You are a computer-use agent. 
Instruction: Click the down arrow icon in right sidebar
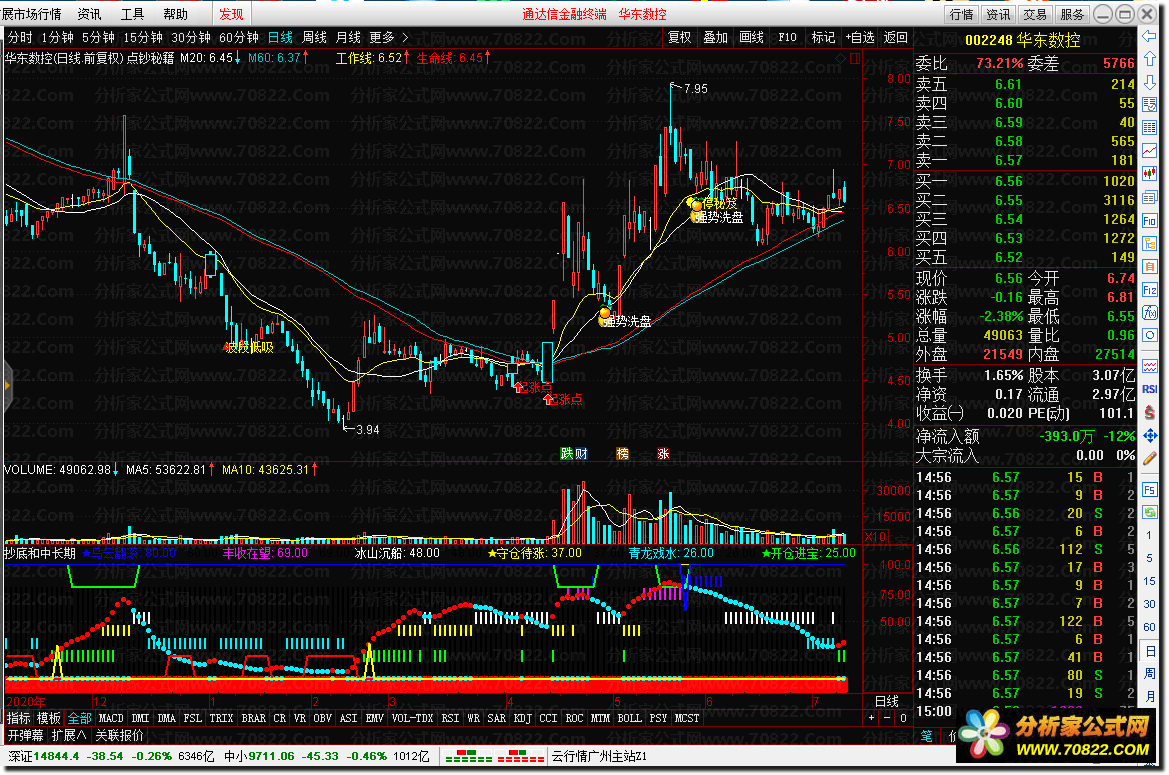pyautogui.click(x=1149, y=82)
